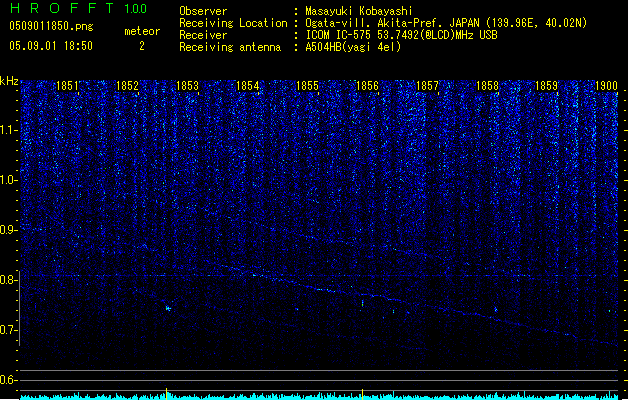
Task: Click the Receiver field label
Action: coord(203,35)
